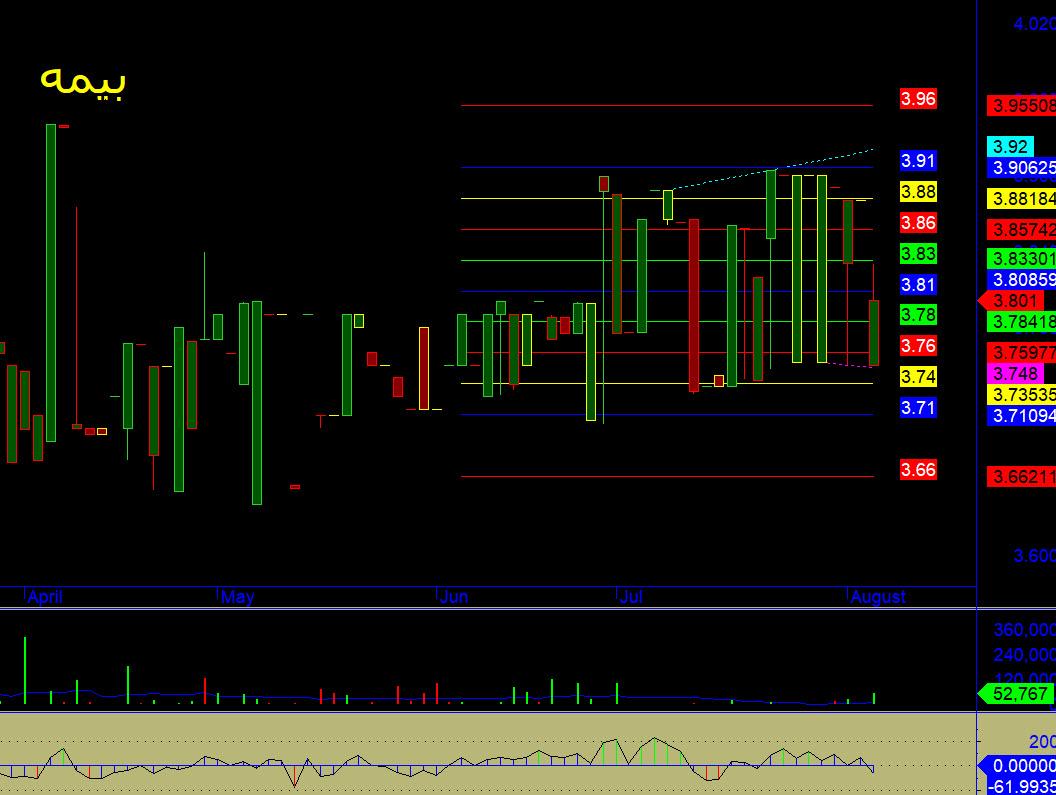The height and width of the screenshot is (795, 1056).
Task: Select the red 3.66211 axis price tag
Action: tap(1022, 477)
